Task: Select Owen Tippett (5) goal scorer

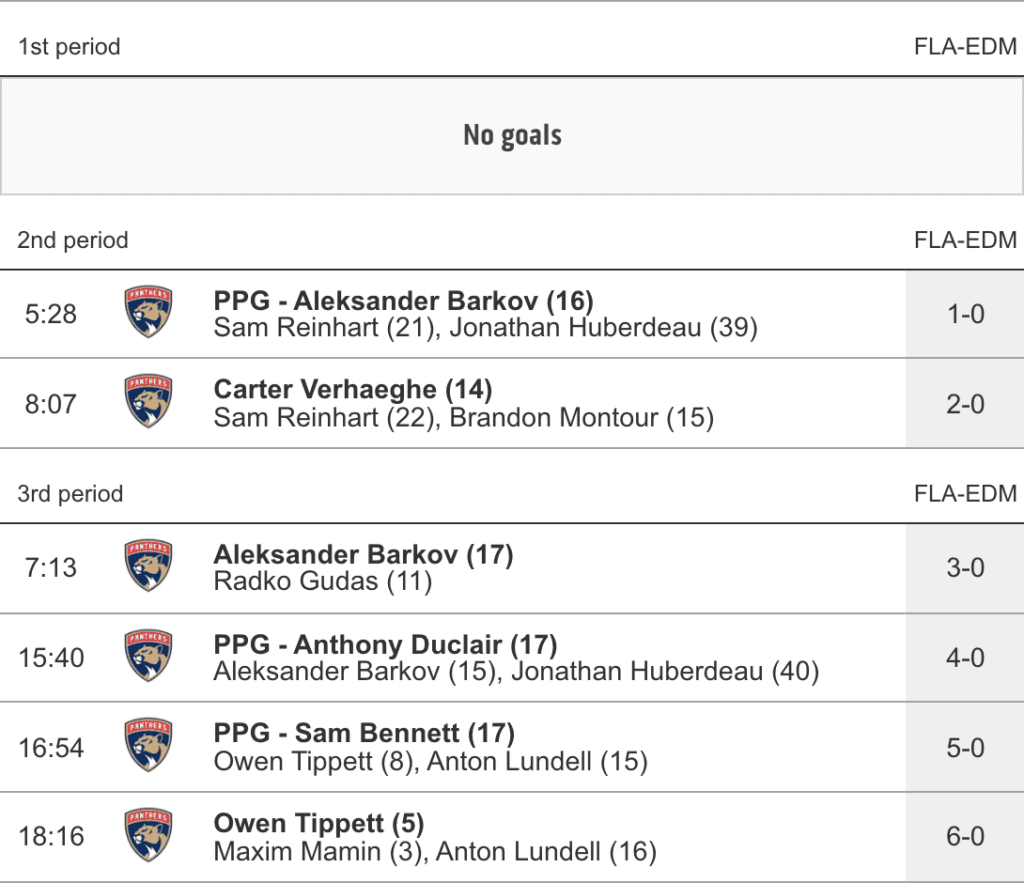Action: pyautogui.click(x=319, y=824)
